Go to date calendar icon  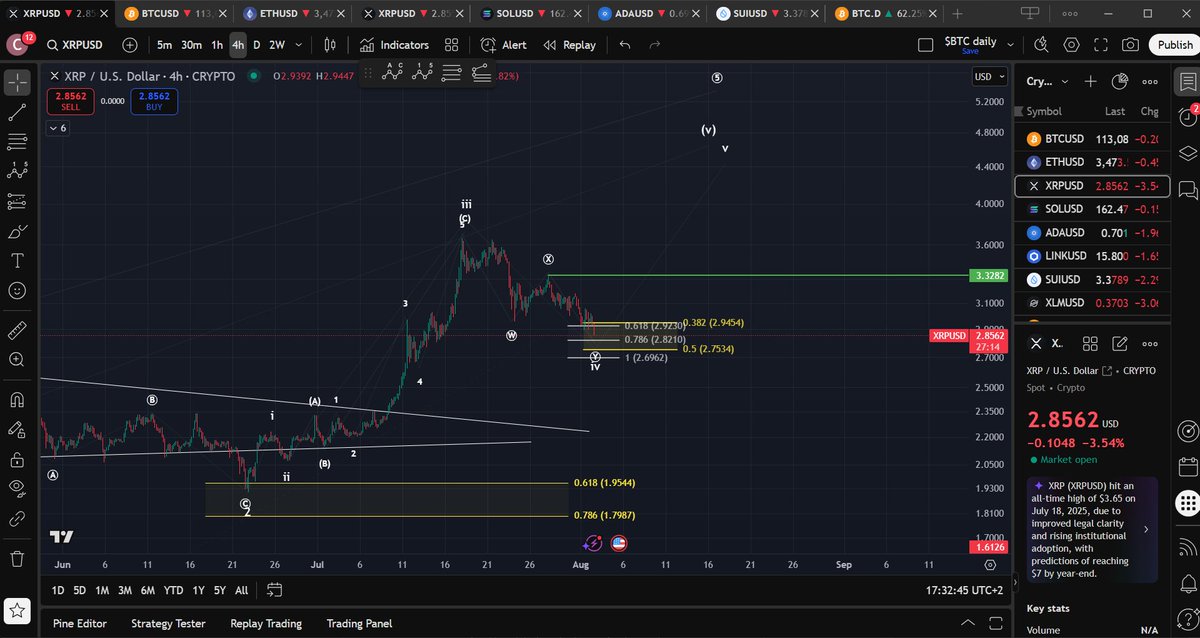(x=275, y=590)
